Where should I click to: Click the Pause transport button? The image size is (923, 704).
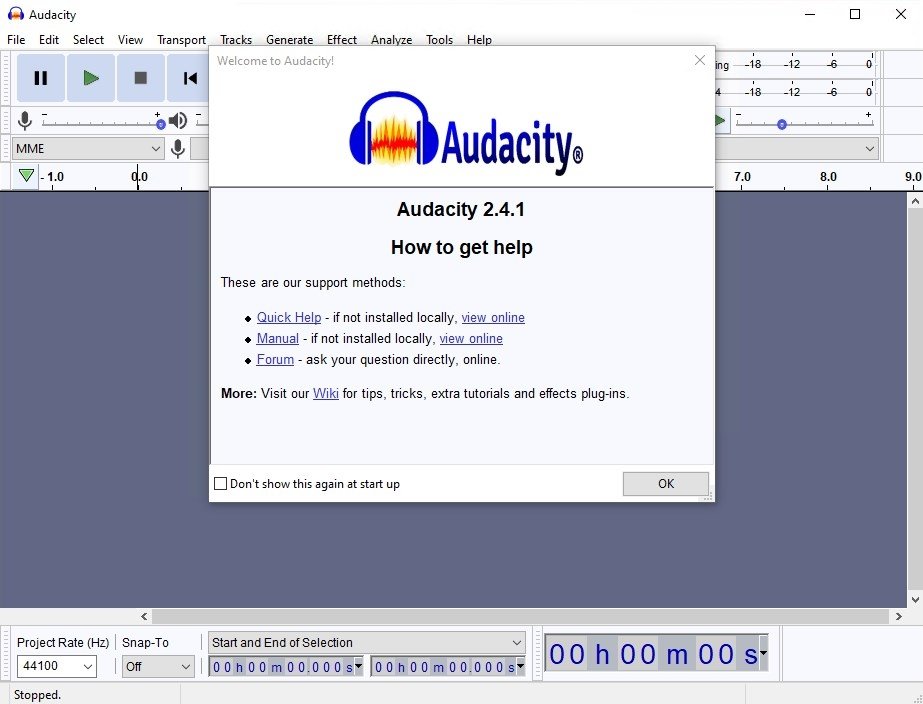click(41, 78)
